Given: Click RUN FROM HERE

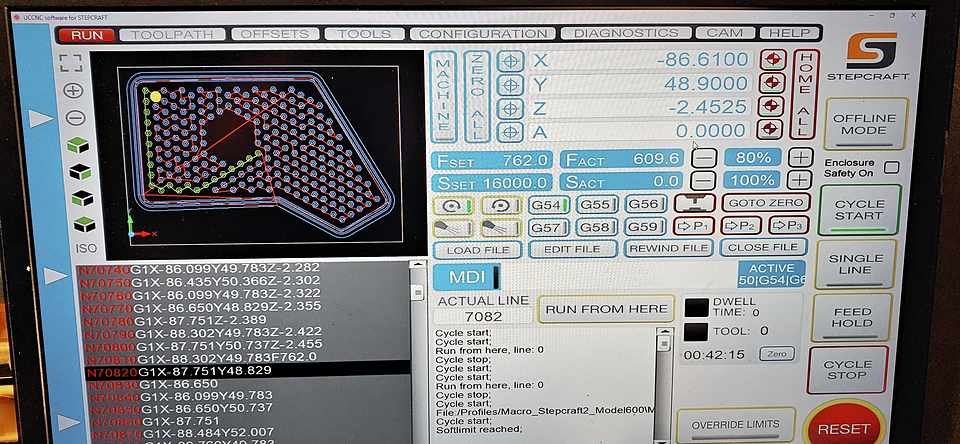Looking at the screenshot, I should click(606, 309).
